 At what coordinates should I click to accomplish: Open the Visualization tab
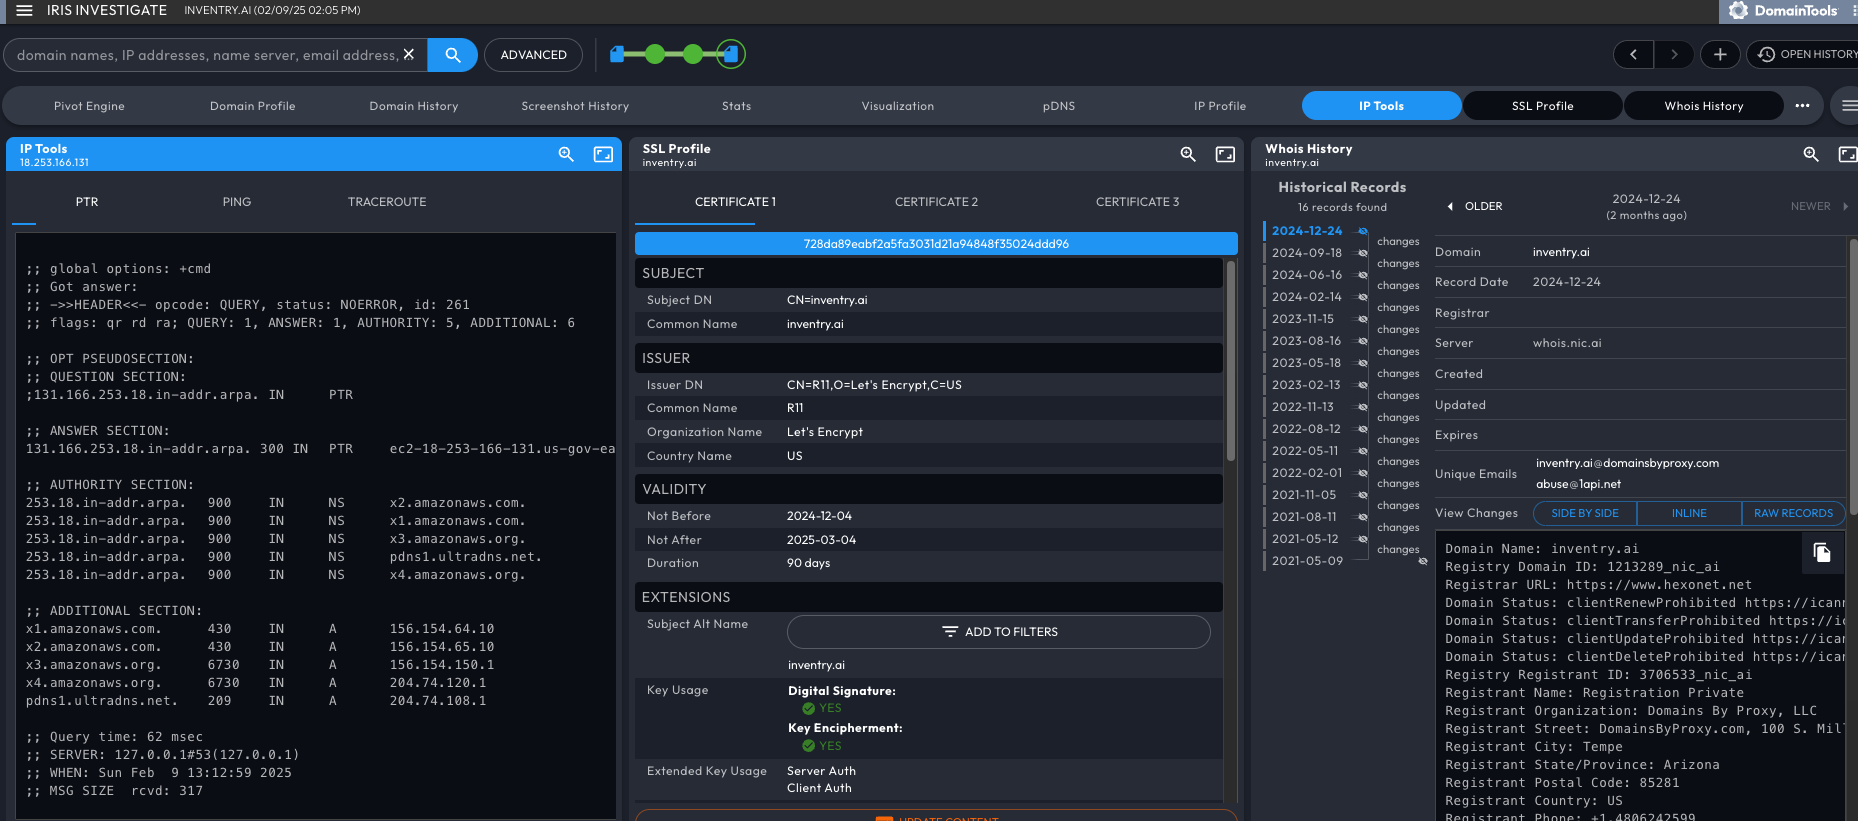898,106
